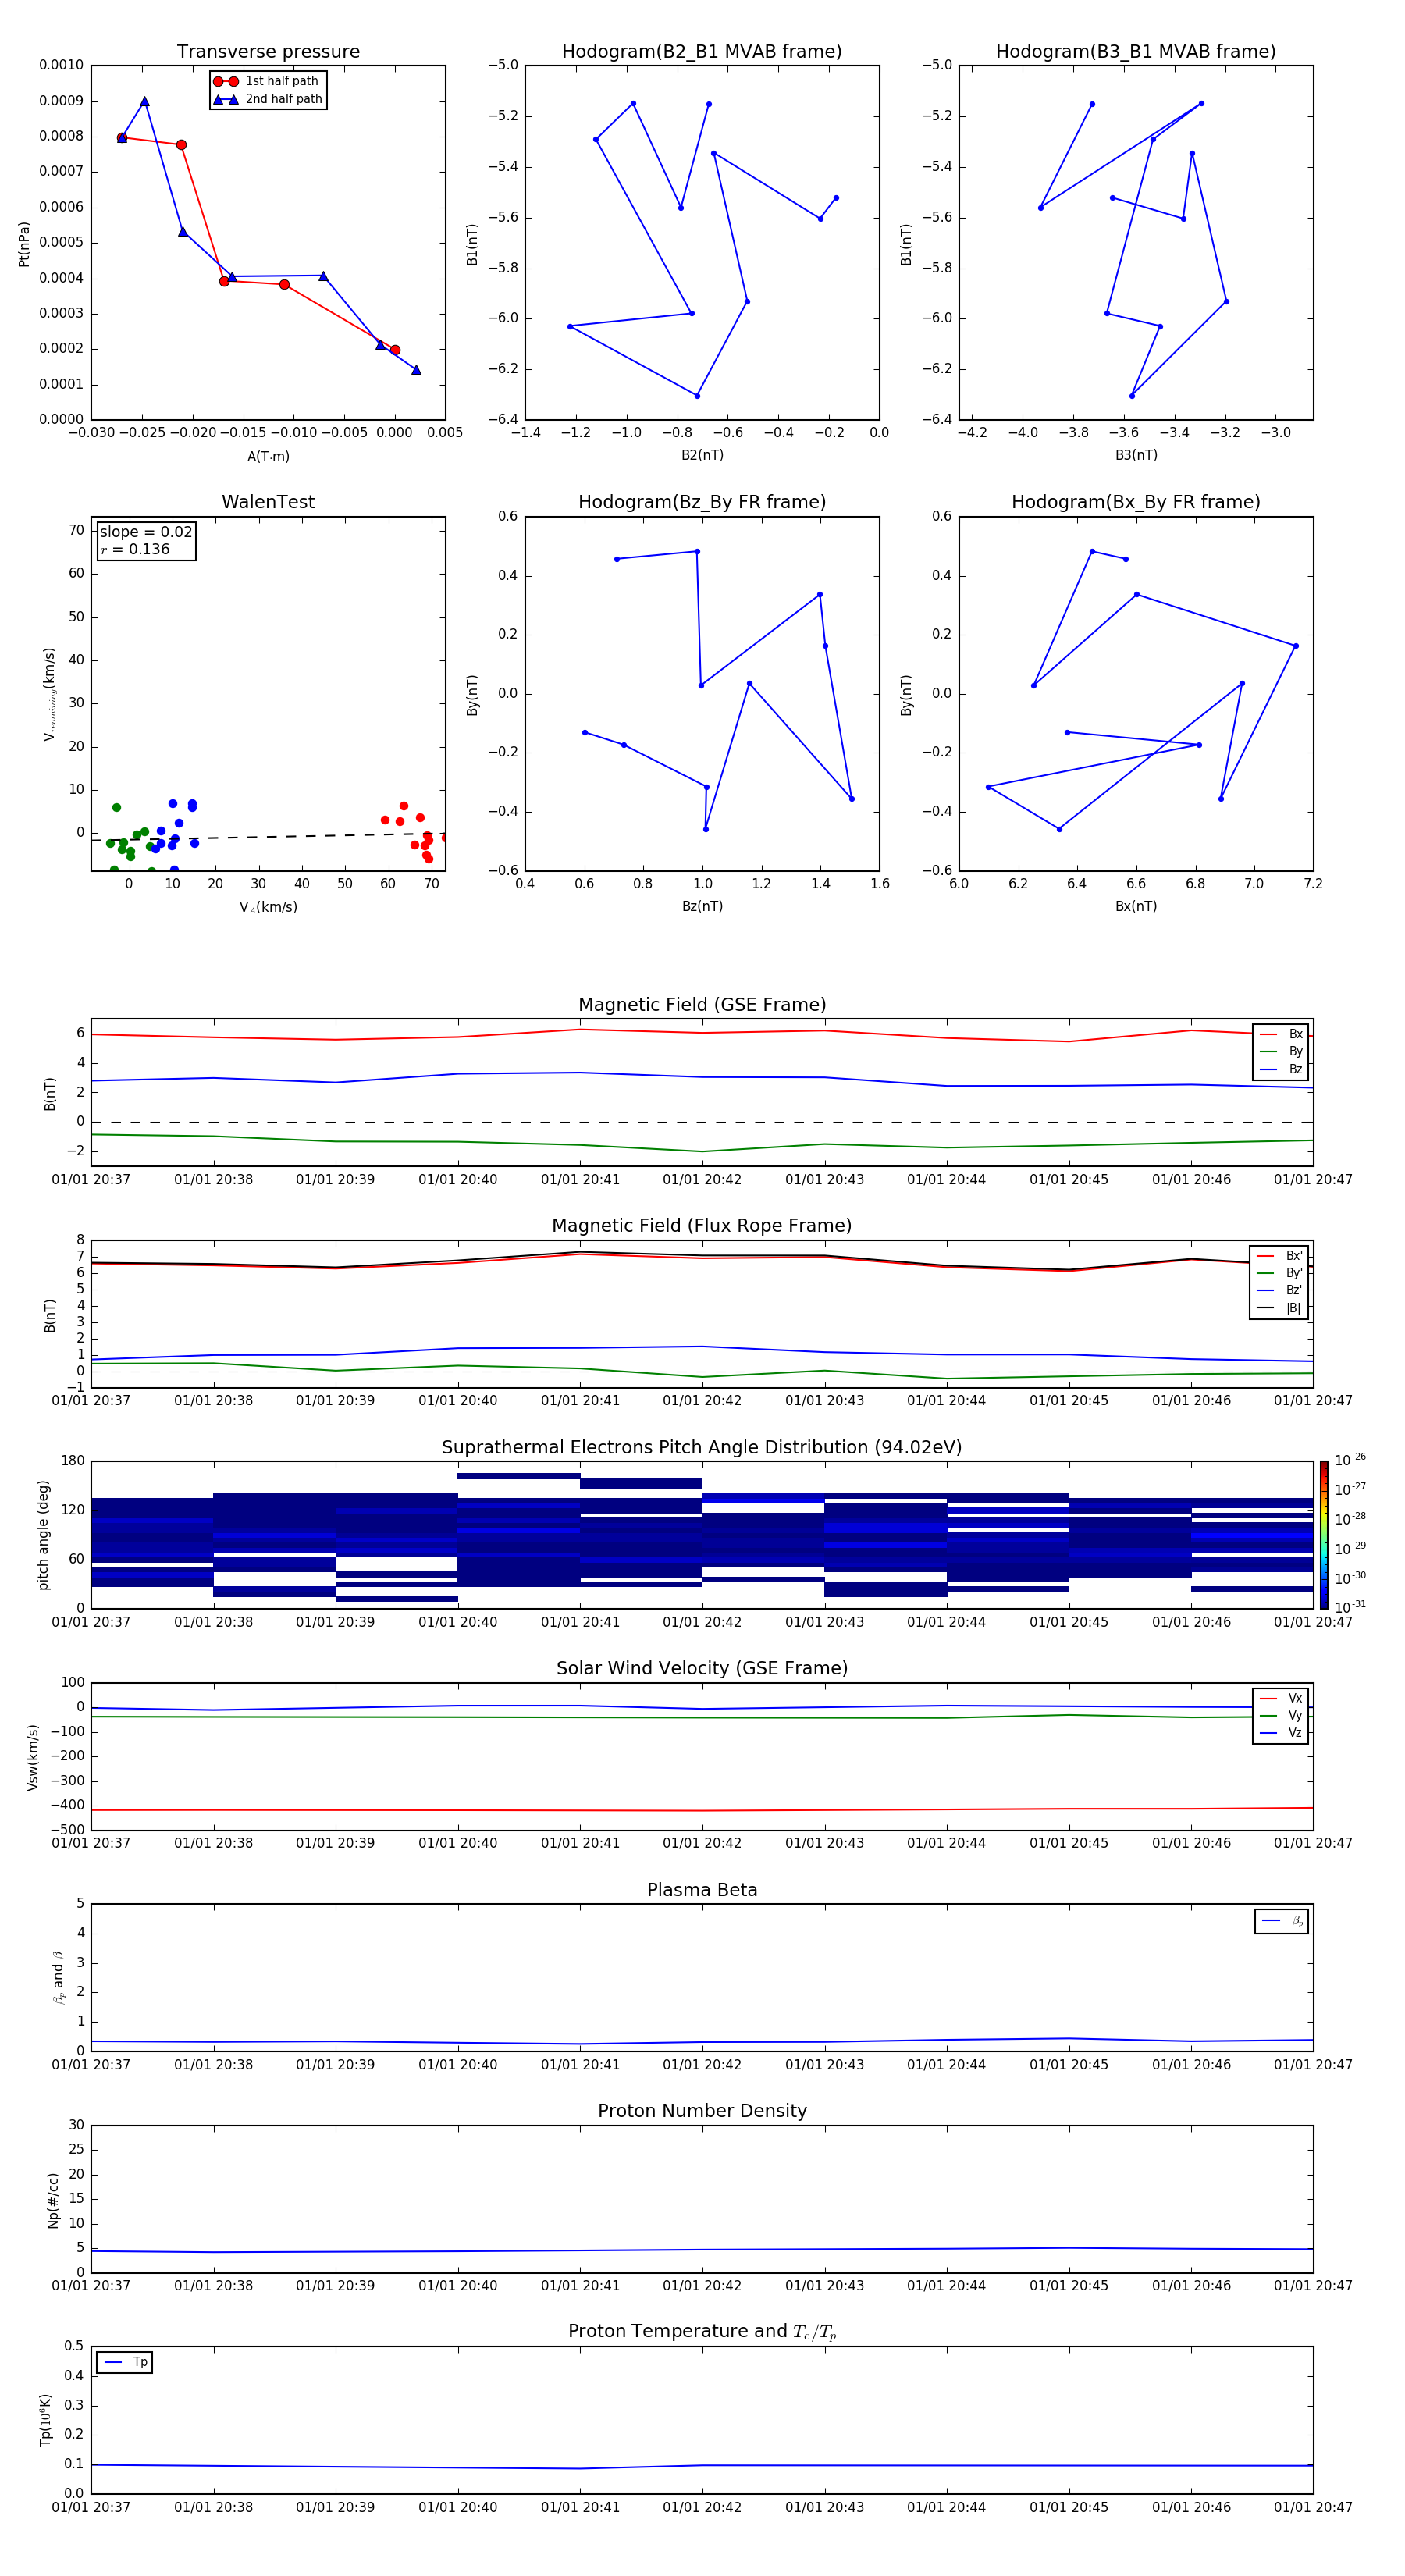
Task: Click the 'WalenTest' plot title
Action: point(268,502)
